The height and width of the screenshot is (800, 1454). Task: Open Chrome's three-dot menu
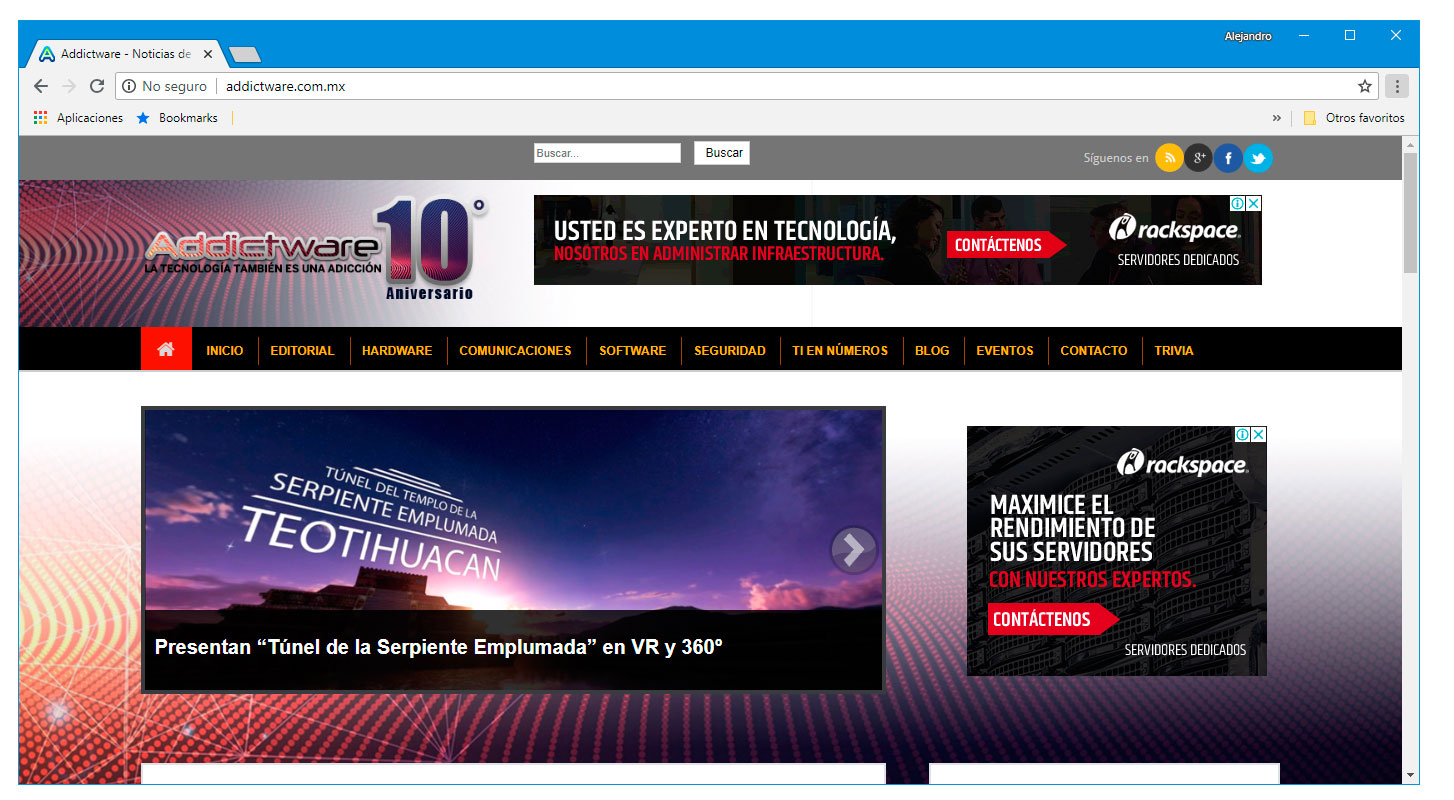[1396, 86]
